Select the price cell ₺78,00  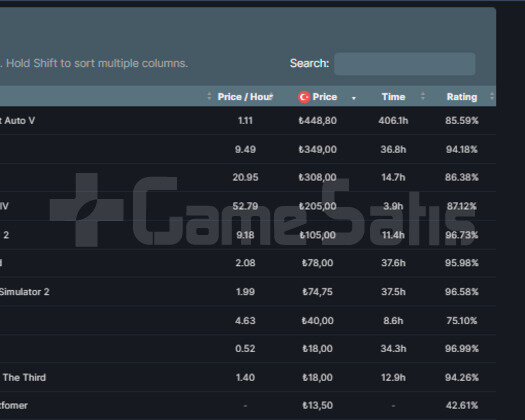(317, 263)
